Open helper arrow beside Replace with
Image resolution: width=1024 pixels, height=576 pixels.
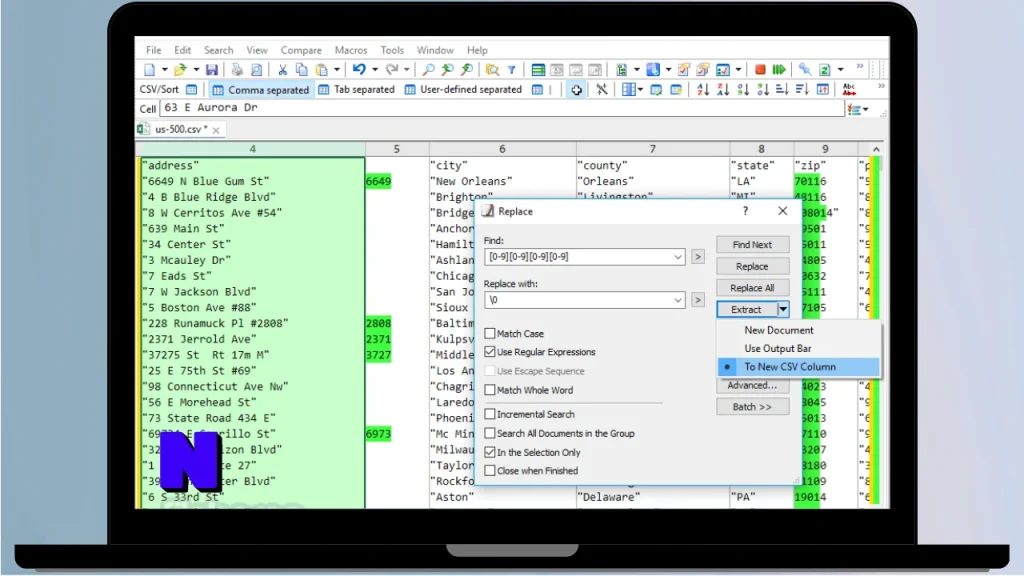697,300
